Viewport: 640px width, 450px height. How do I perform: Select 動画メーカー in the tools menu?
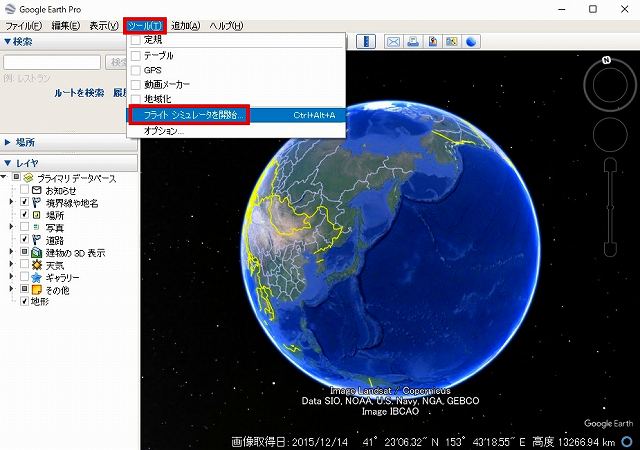237,85
